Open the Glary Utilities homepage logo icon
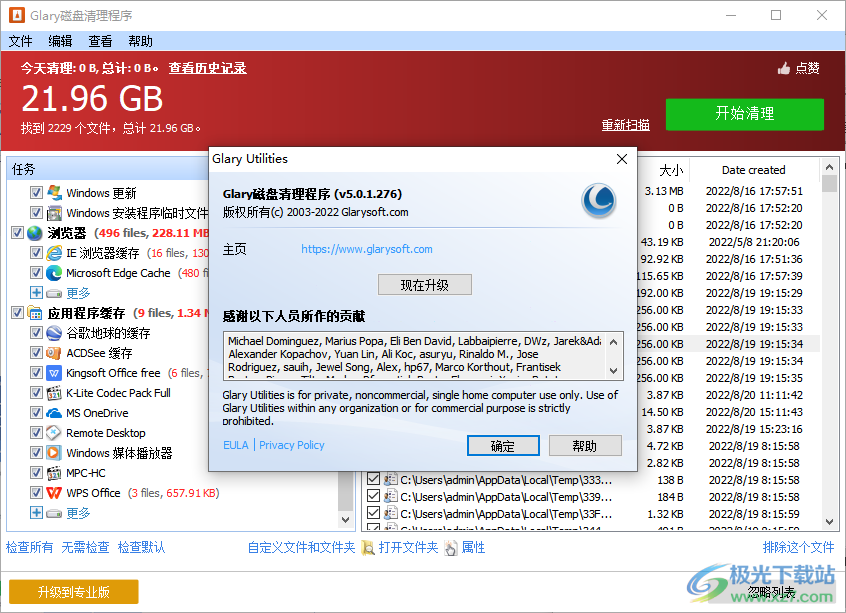The width and height of the screenshot is (846, 613). 598,202
